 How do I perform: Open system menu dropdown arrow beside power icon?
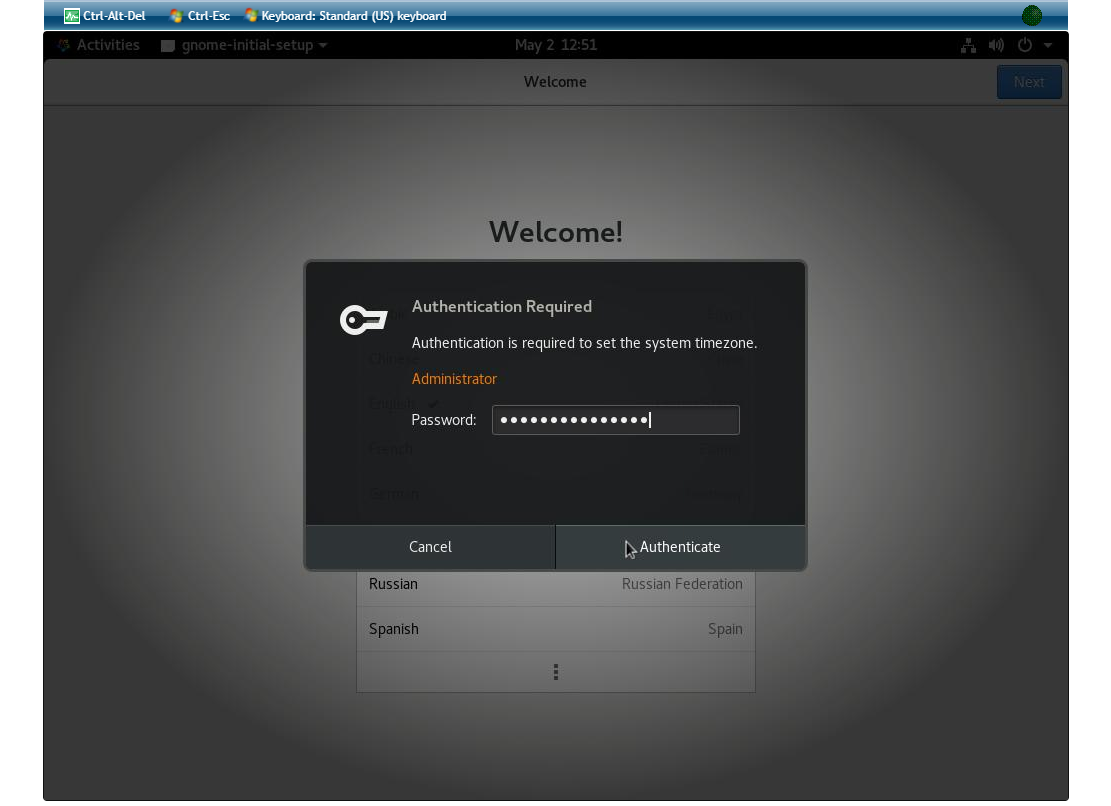1048,45
